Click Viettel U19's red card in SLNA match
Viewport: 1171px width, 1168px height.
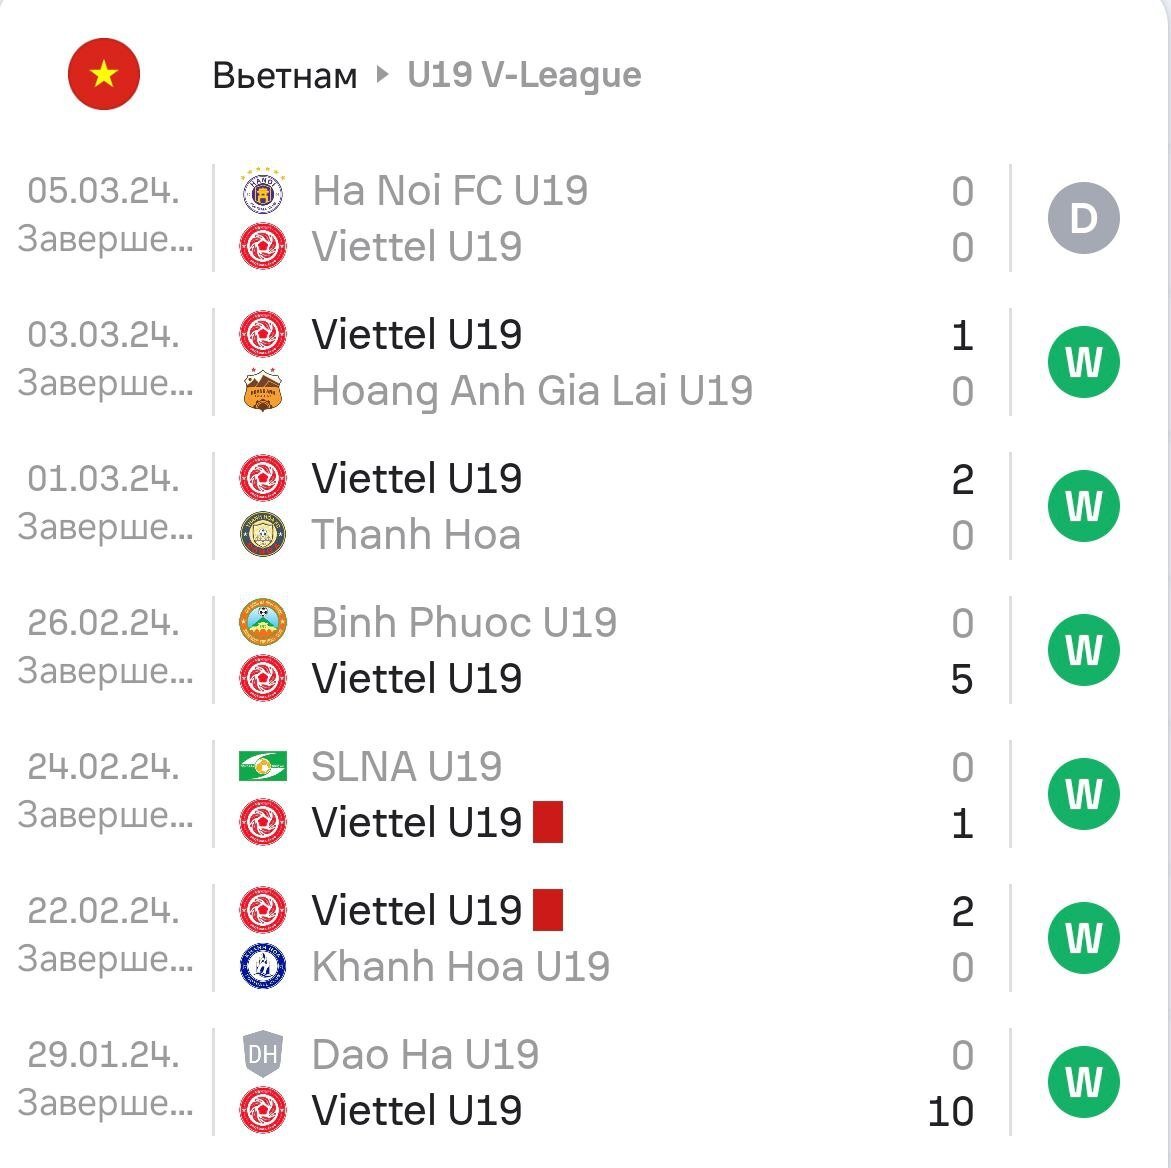click(x=548, y=822)
